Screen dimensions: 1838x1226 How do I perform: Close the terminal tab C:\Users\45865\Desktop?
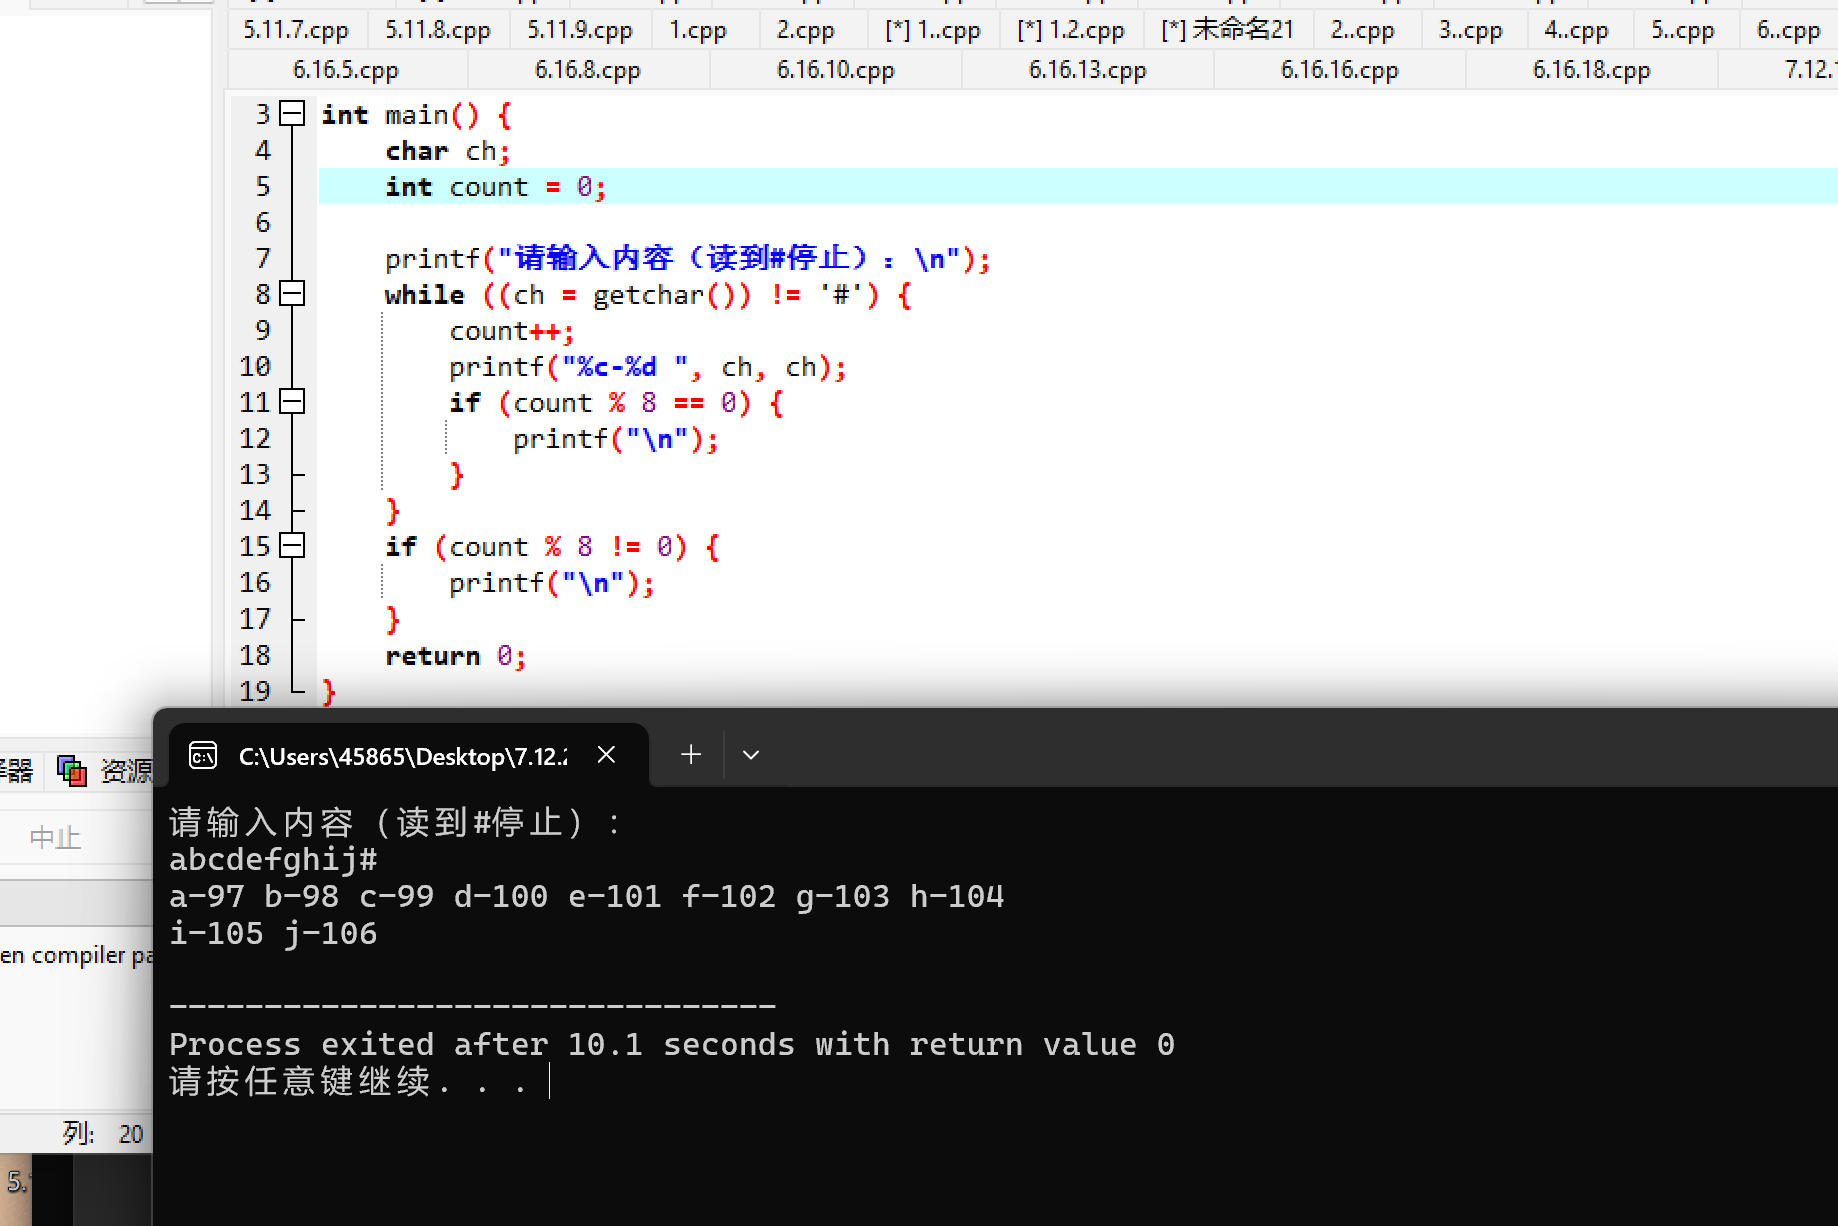[606, 755]
